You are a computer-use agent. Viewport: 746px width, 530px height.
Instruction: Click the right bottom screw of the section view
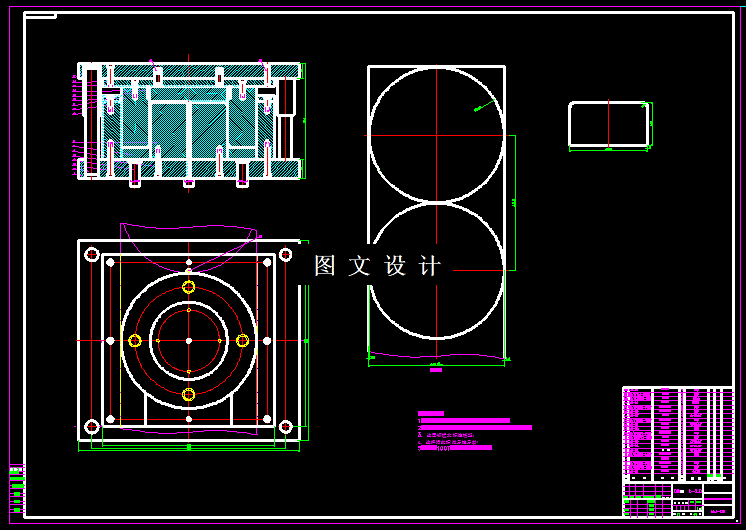[x=243, y=175]
